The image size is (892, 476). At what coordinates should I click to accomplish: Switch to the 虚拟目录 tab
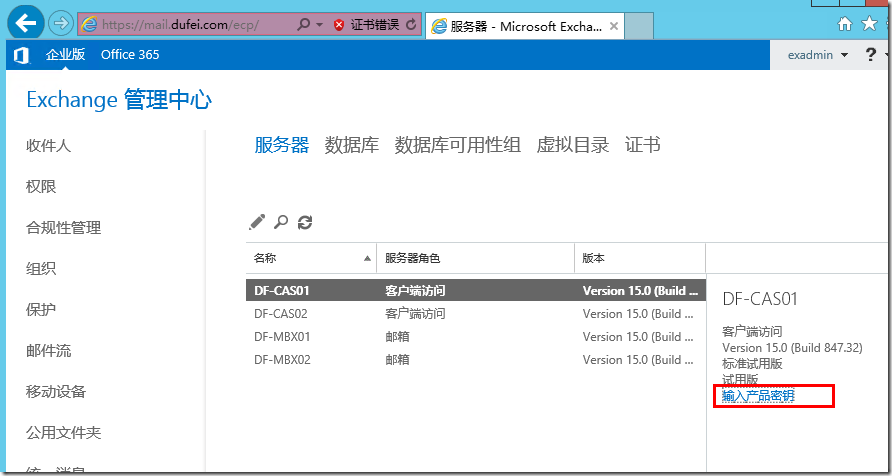tap(573, 145)
